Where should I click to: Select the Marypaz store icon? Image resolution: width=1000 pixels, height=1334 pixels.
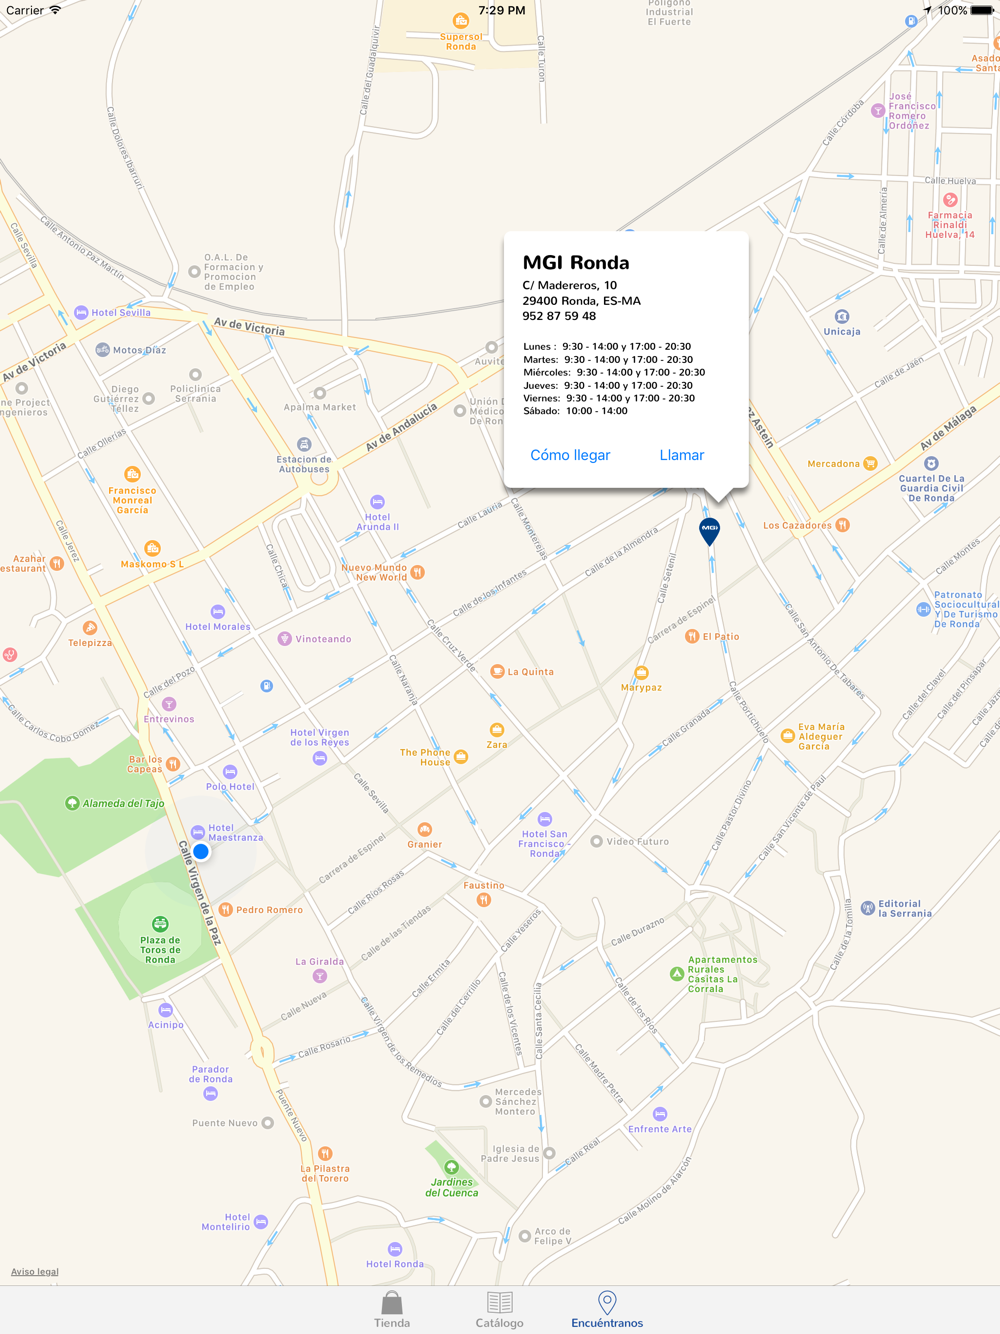(x=641, y=673)
